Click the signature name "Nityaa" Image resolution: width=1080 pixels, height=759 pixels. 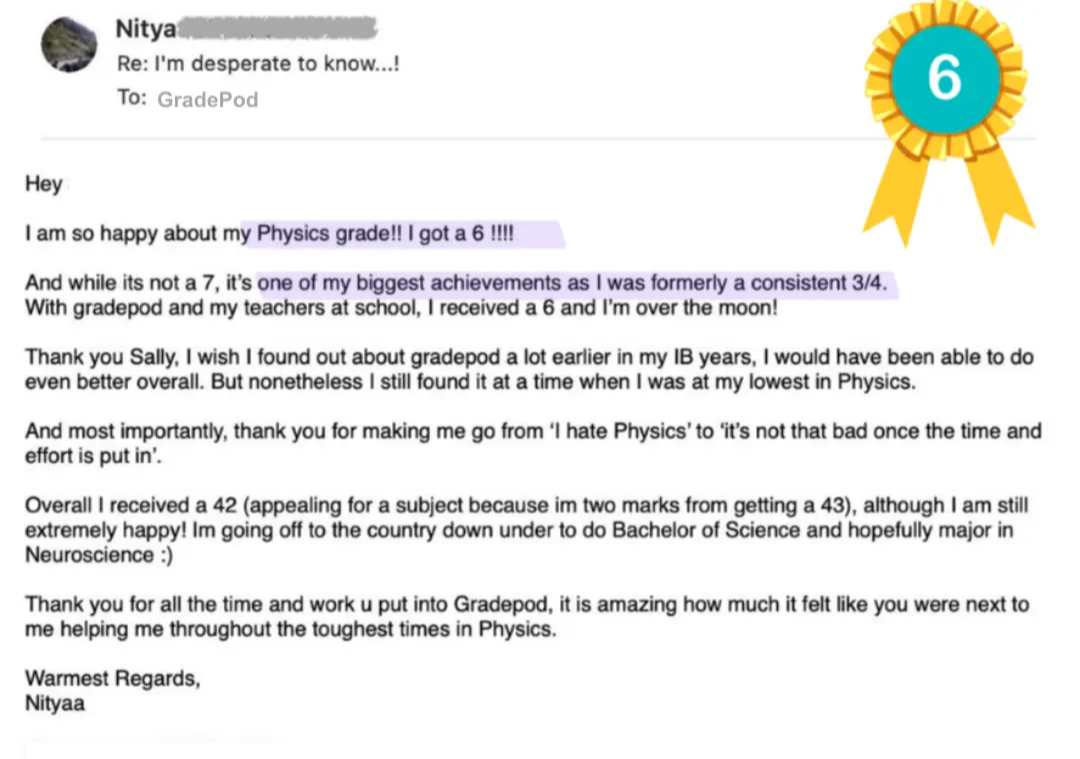click(55, 703)
